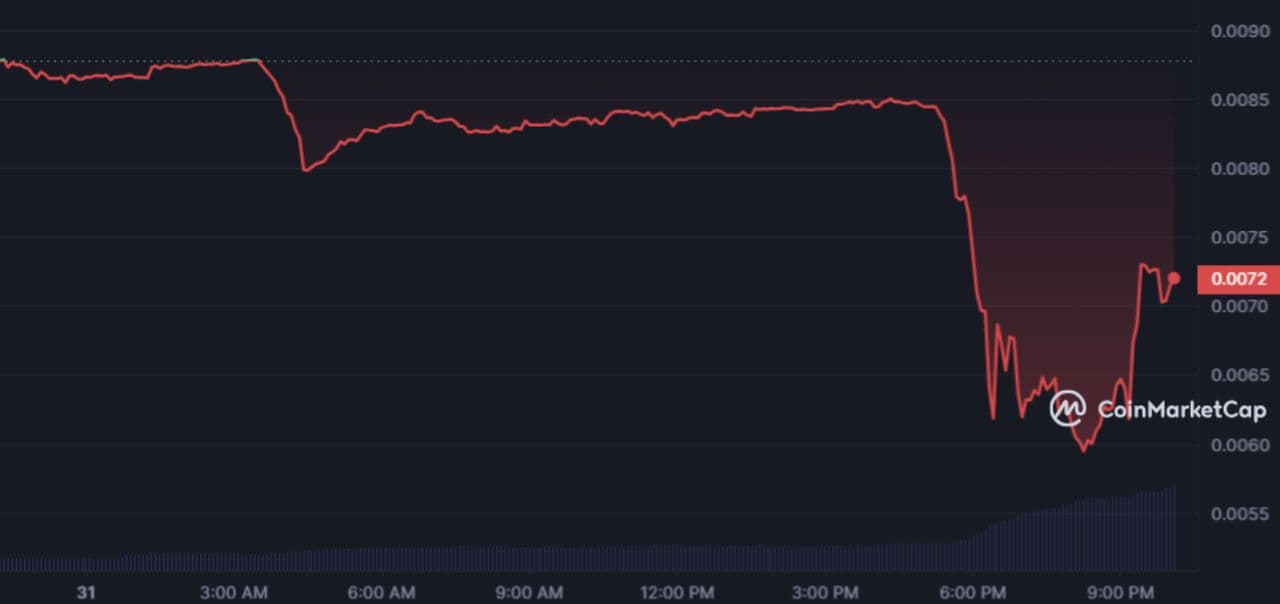Select the 3:00 AM time axis label

point(234,593)
